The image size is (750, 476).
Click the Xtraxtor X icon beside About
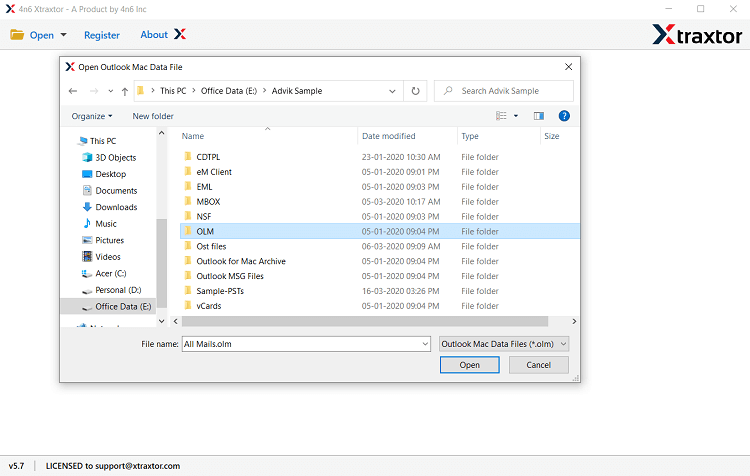pos(180,34)
